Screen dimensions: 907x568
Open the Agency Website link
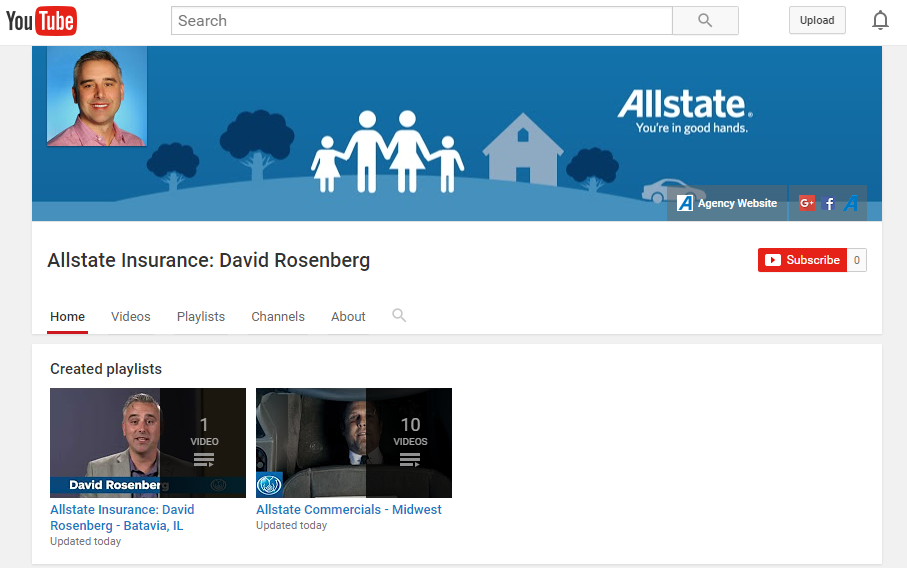coord(727,203)
